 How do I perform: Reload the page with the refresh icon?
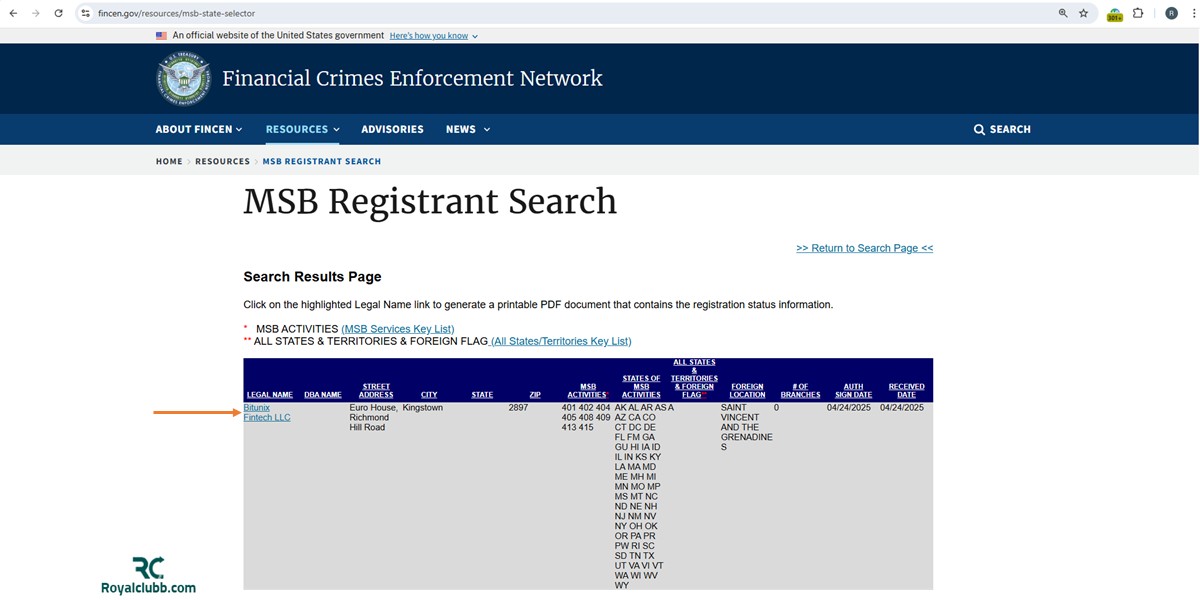click(58, 13)
